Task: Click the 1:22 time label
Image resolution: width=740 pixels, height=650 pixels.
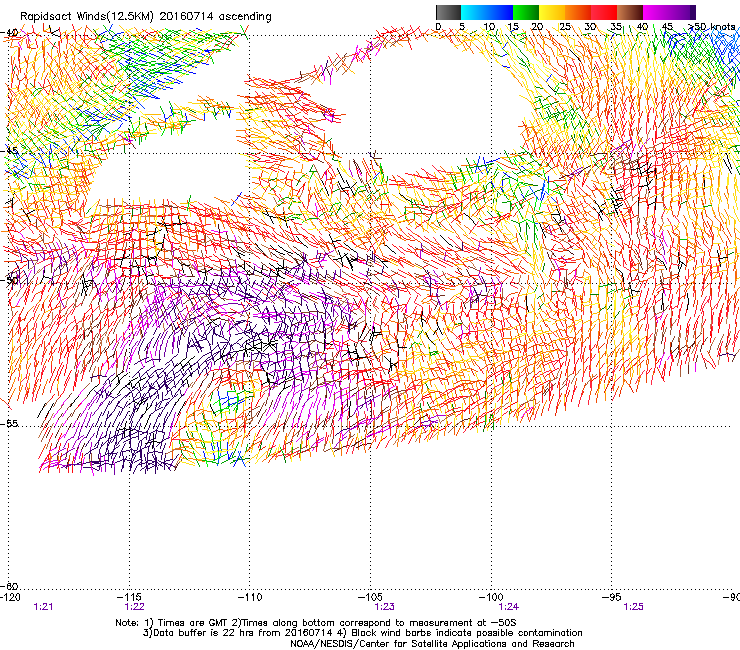Action: click(x=135, y=607)
